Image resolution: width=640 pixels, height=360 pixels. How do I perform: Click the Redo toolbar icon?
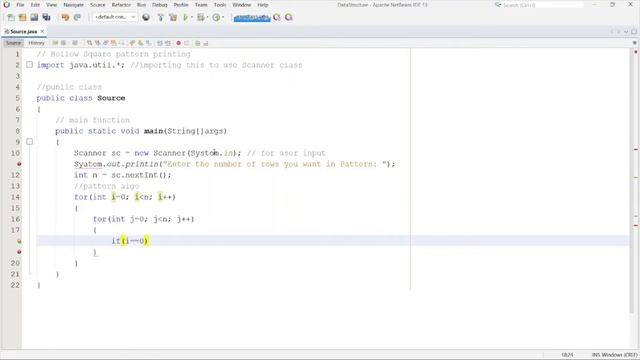click(x=77, y=17)
